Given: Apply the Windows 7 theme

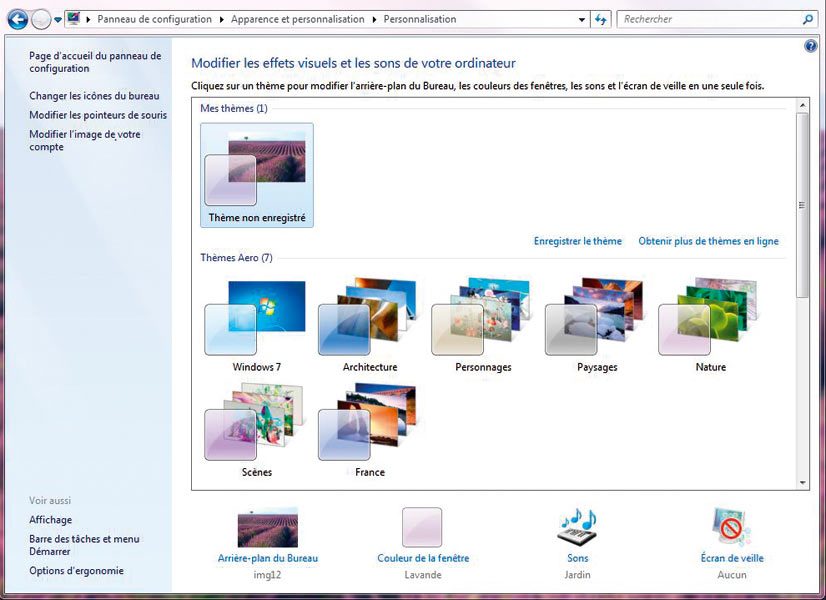Looking at the screenshot, I should pos(257,326).
